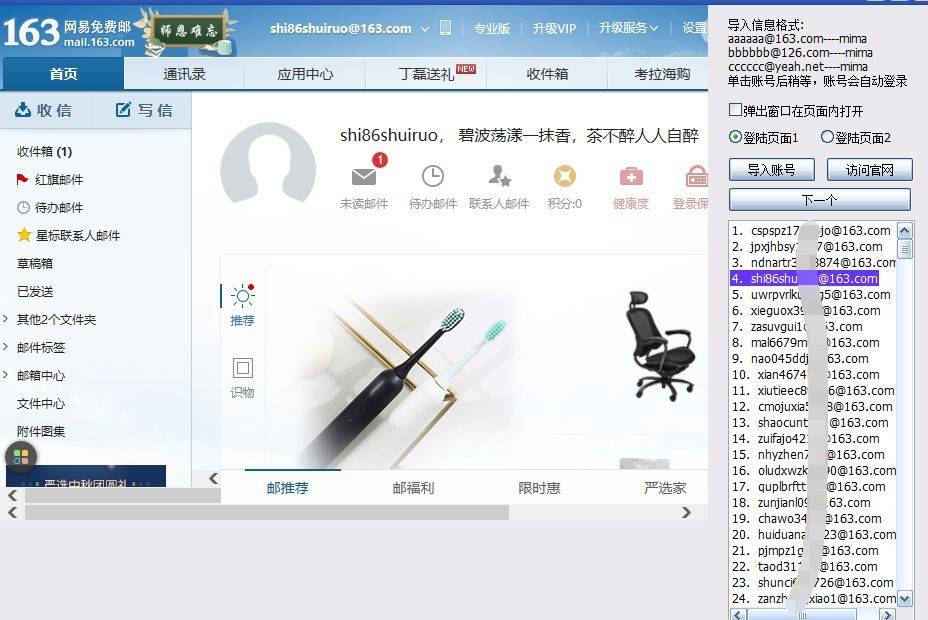Select account 22 taod31 in list
Viewport: 928px width, 620px height.
(x=807, y=566)
